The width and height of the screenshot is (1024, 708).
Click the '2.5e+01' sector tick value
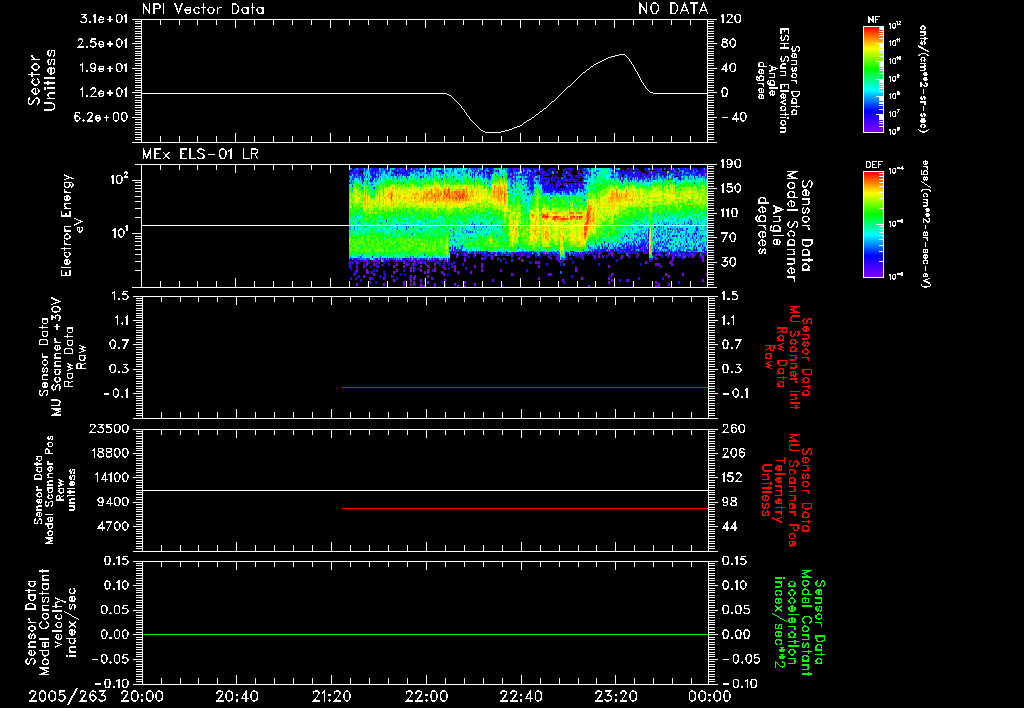point(104,43)
